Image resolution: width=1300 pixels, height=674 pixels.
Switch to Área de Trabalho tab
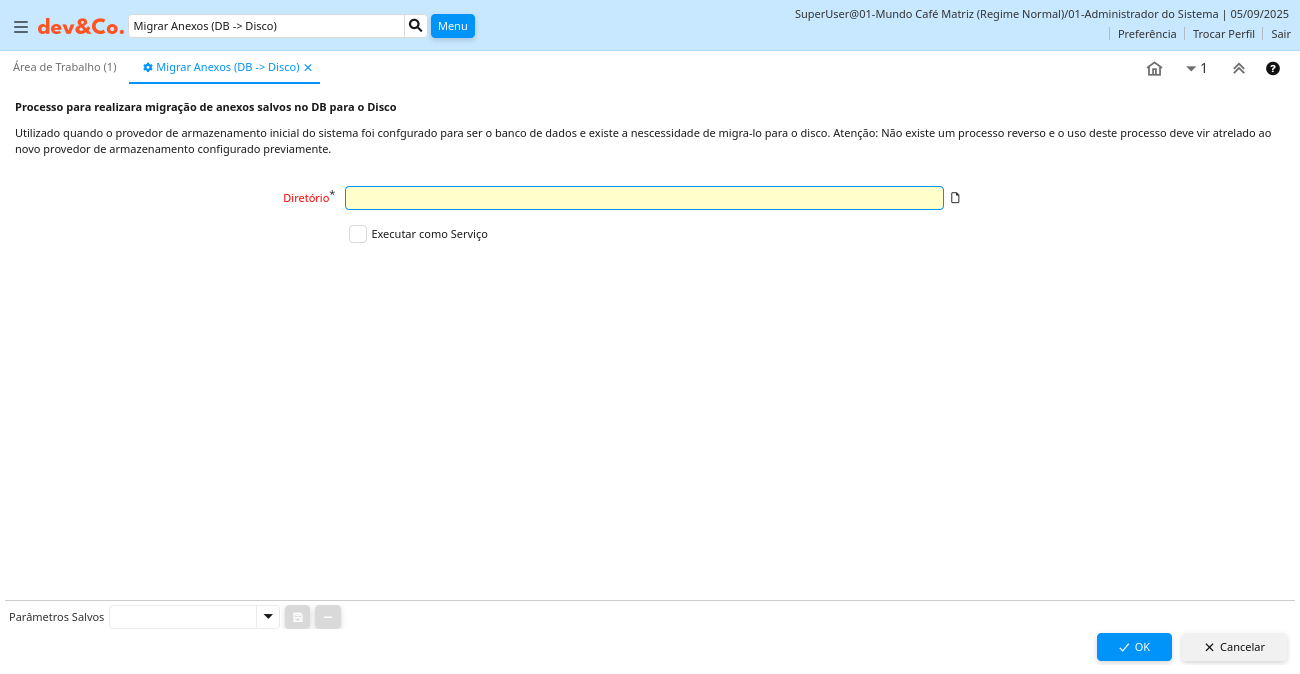(65, 67)
